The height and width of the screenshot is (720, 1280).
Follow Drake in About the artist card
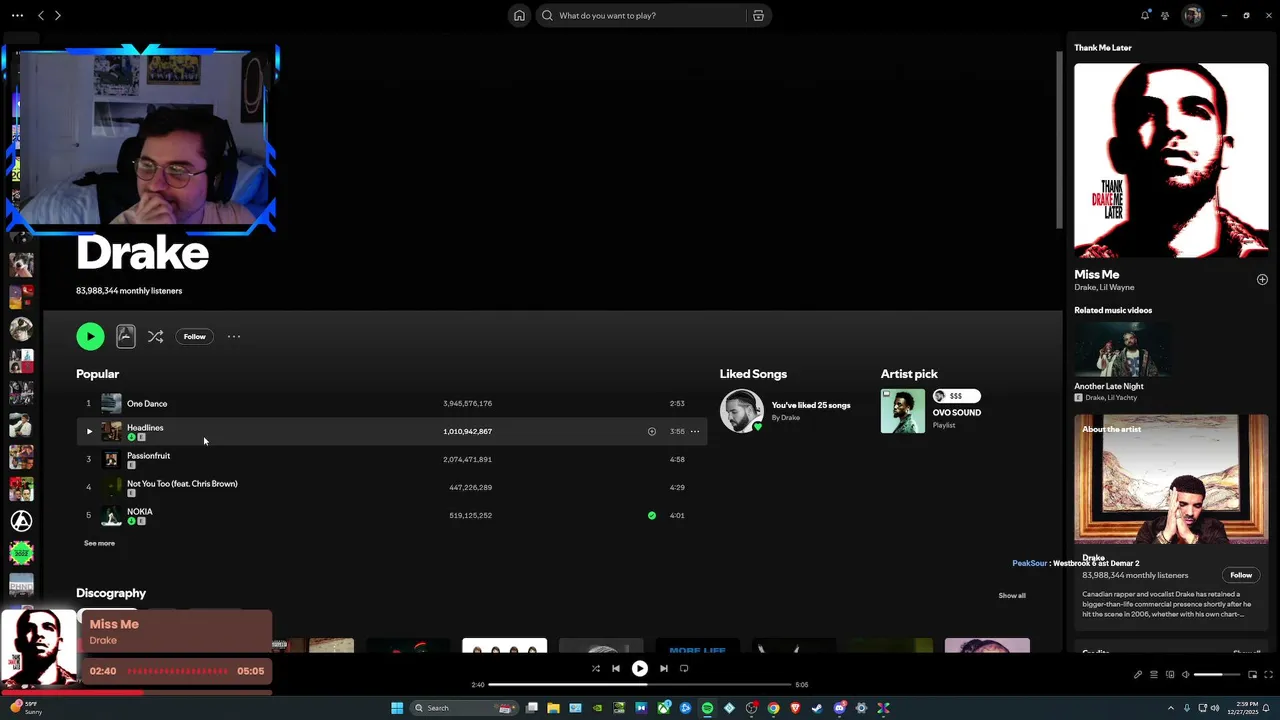coord(1241,575)
